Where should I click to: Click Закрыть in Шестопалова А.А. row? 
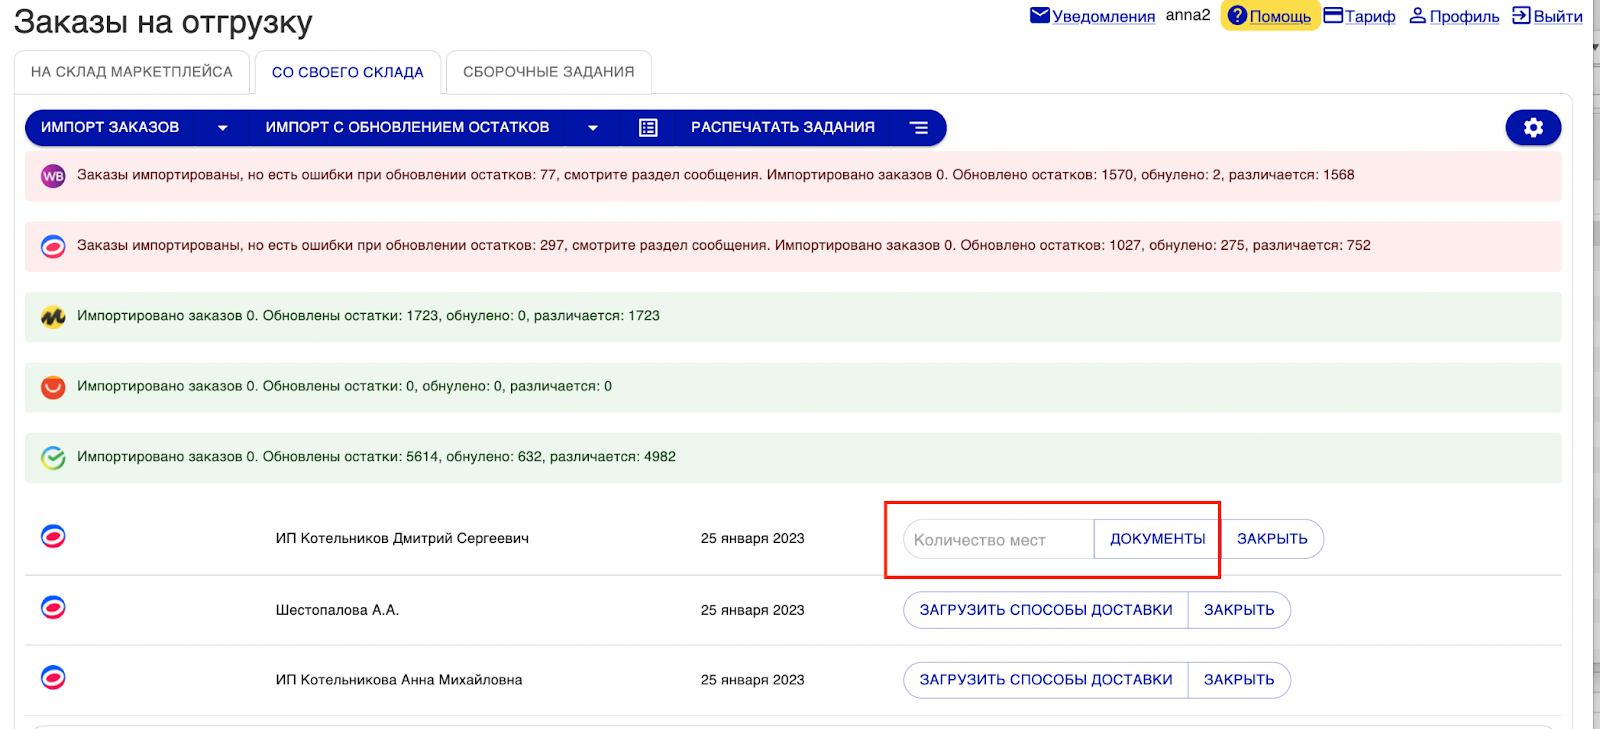(x=1239, y=610)
